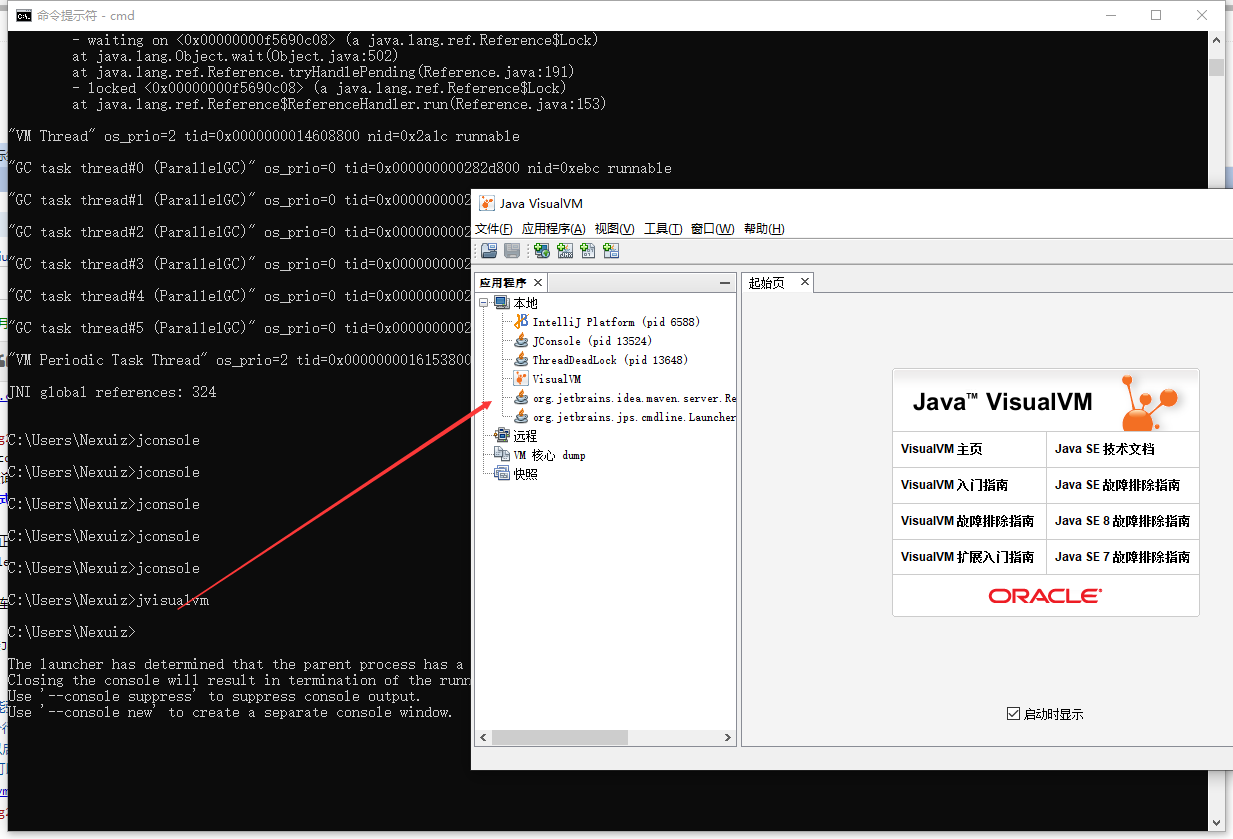Open the 文件(F) menu

coord(494,229)
